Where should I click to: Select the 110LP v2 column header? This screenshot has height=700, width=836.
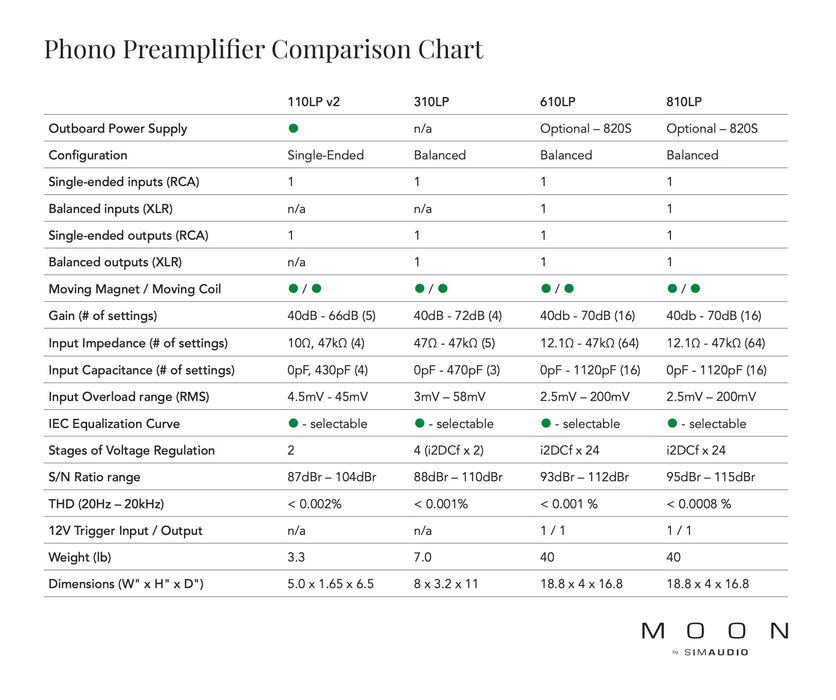[313, 102]
